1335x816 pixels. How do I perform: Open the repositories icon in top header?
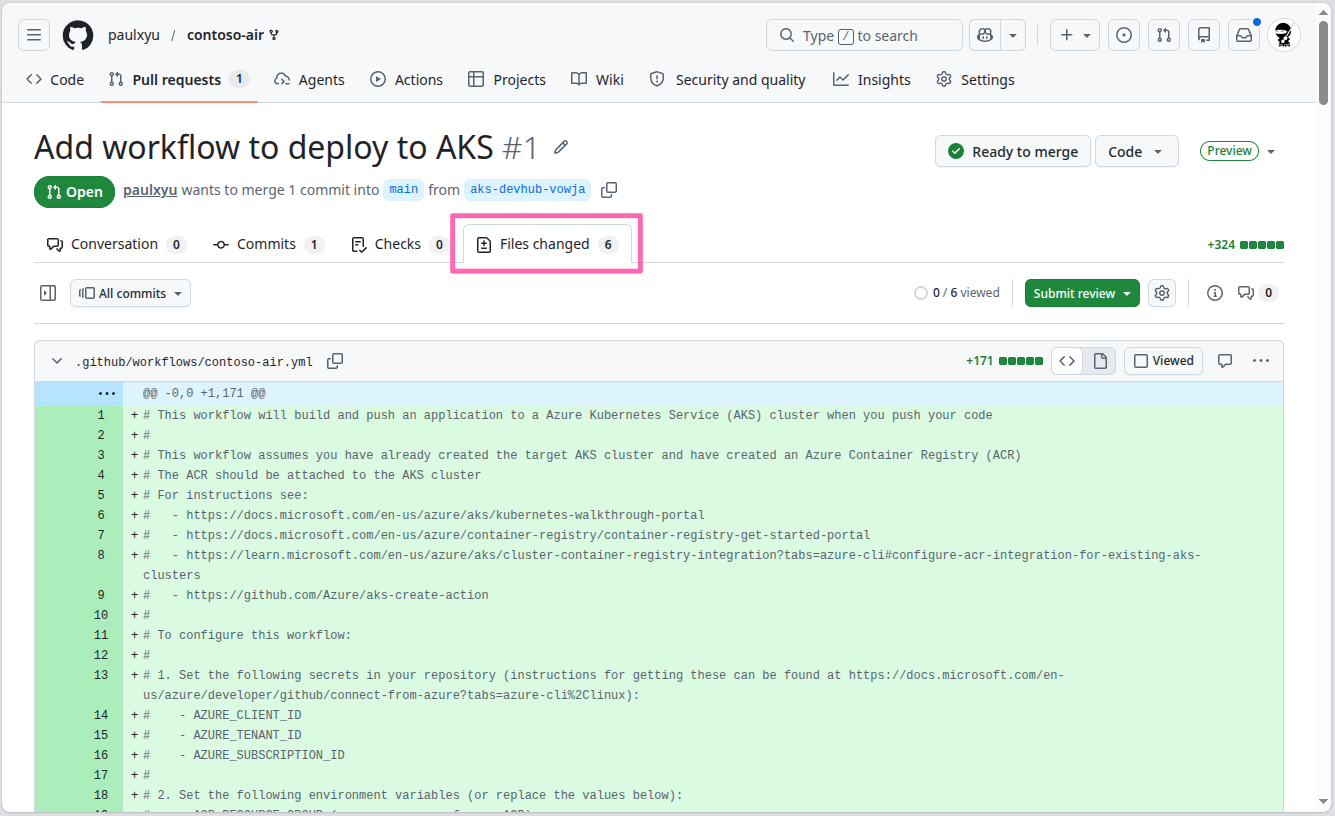tap(1204, 35)
